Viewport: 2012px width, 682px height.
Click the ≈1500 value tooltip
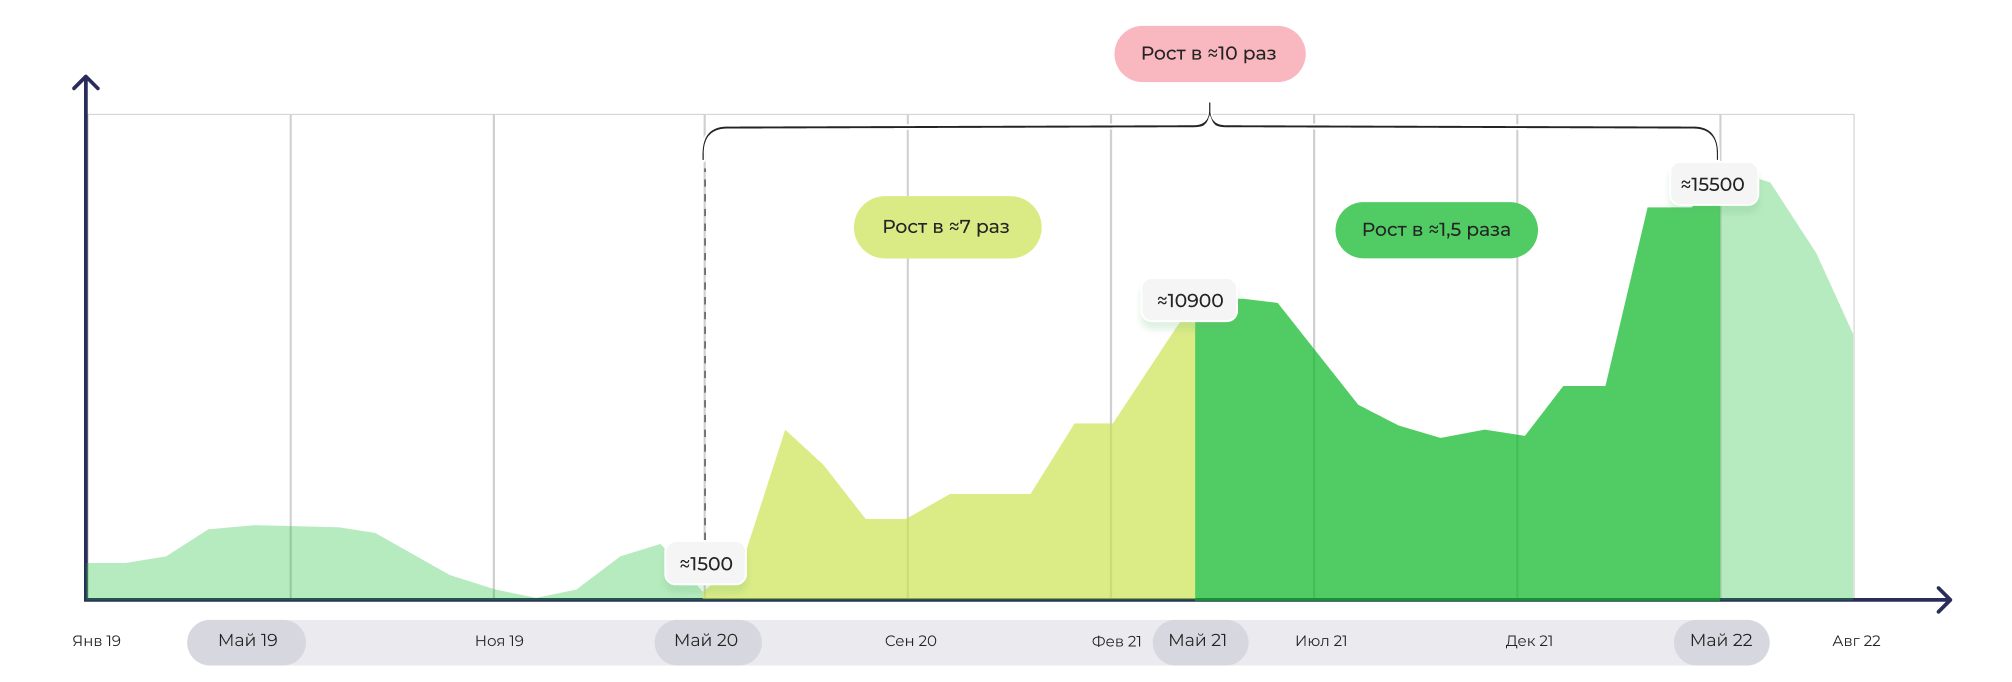[706, 564]
